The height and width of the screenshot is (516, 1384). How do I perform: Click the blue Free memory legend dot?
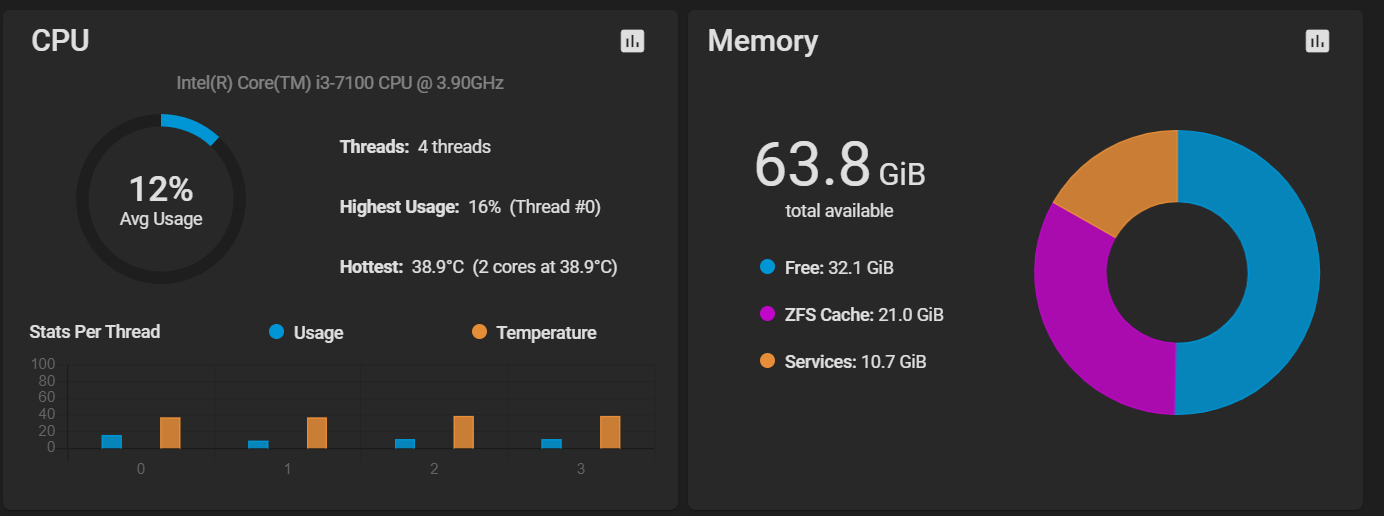[767, 267]
